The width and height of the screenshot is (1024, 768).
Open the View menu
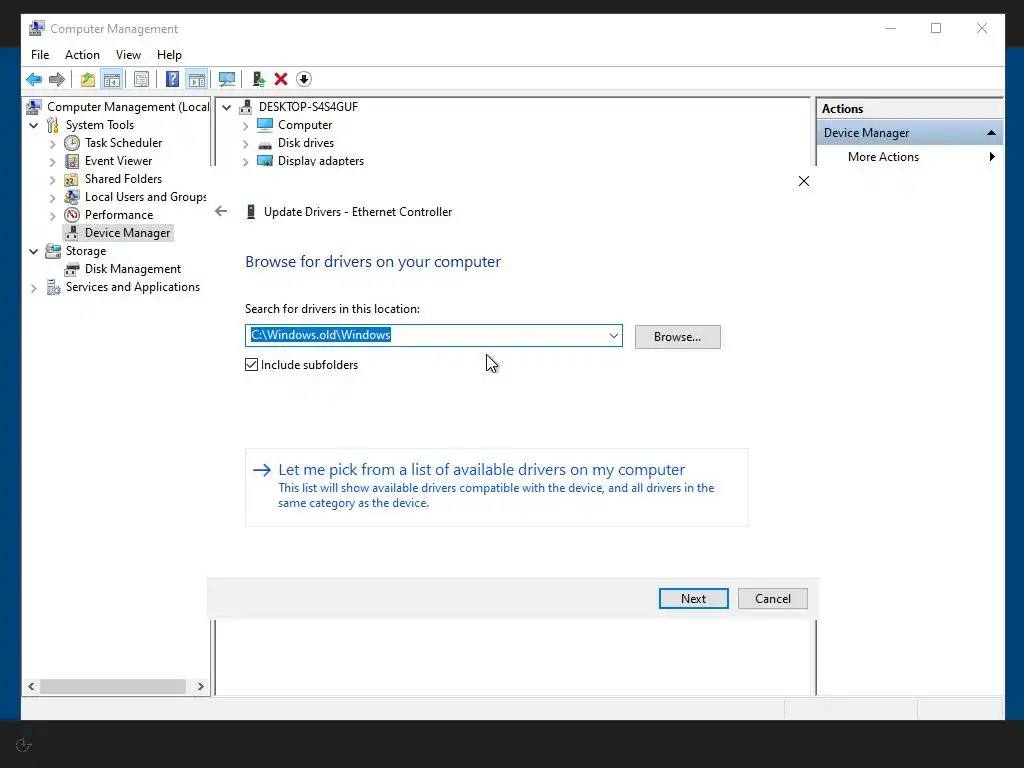(128, 55)
